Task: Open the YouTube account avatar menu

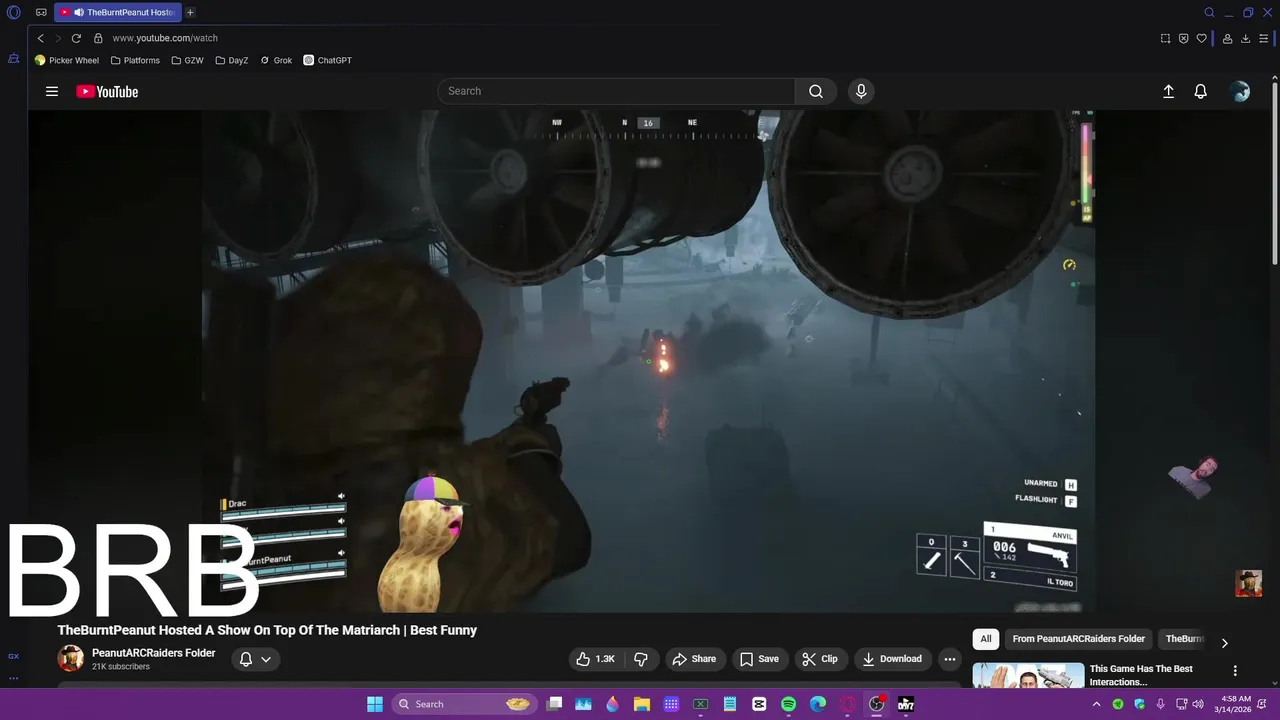Action: coord(1241,91)
